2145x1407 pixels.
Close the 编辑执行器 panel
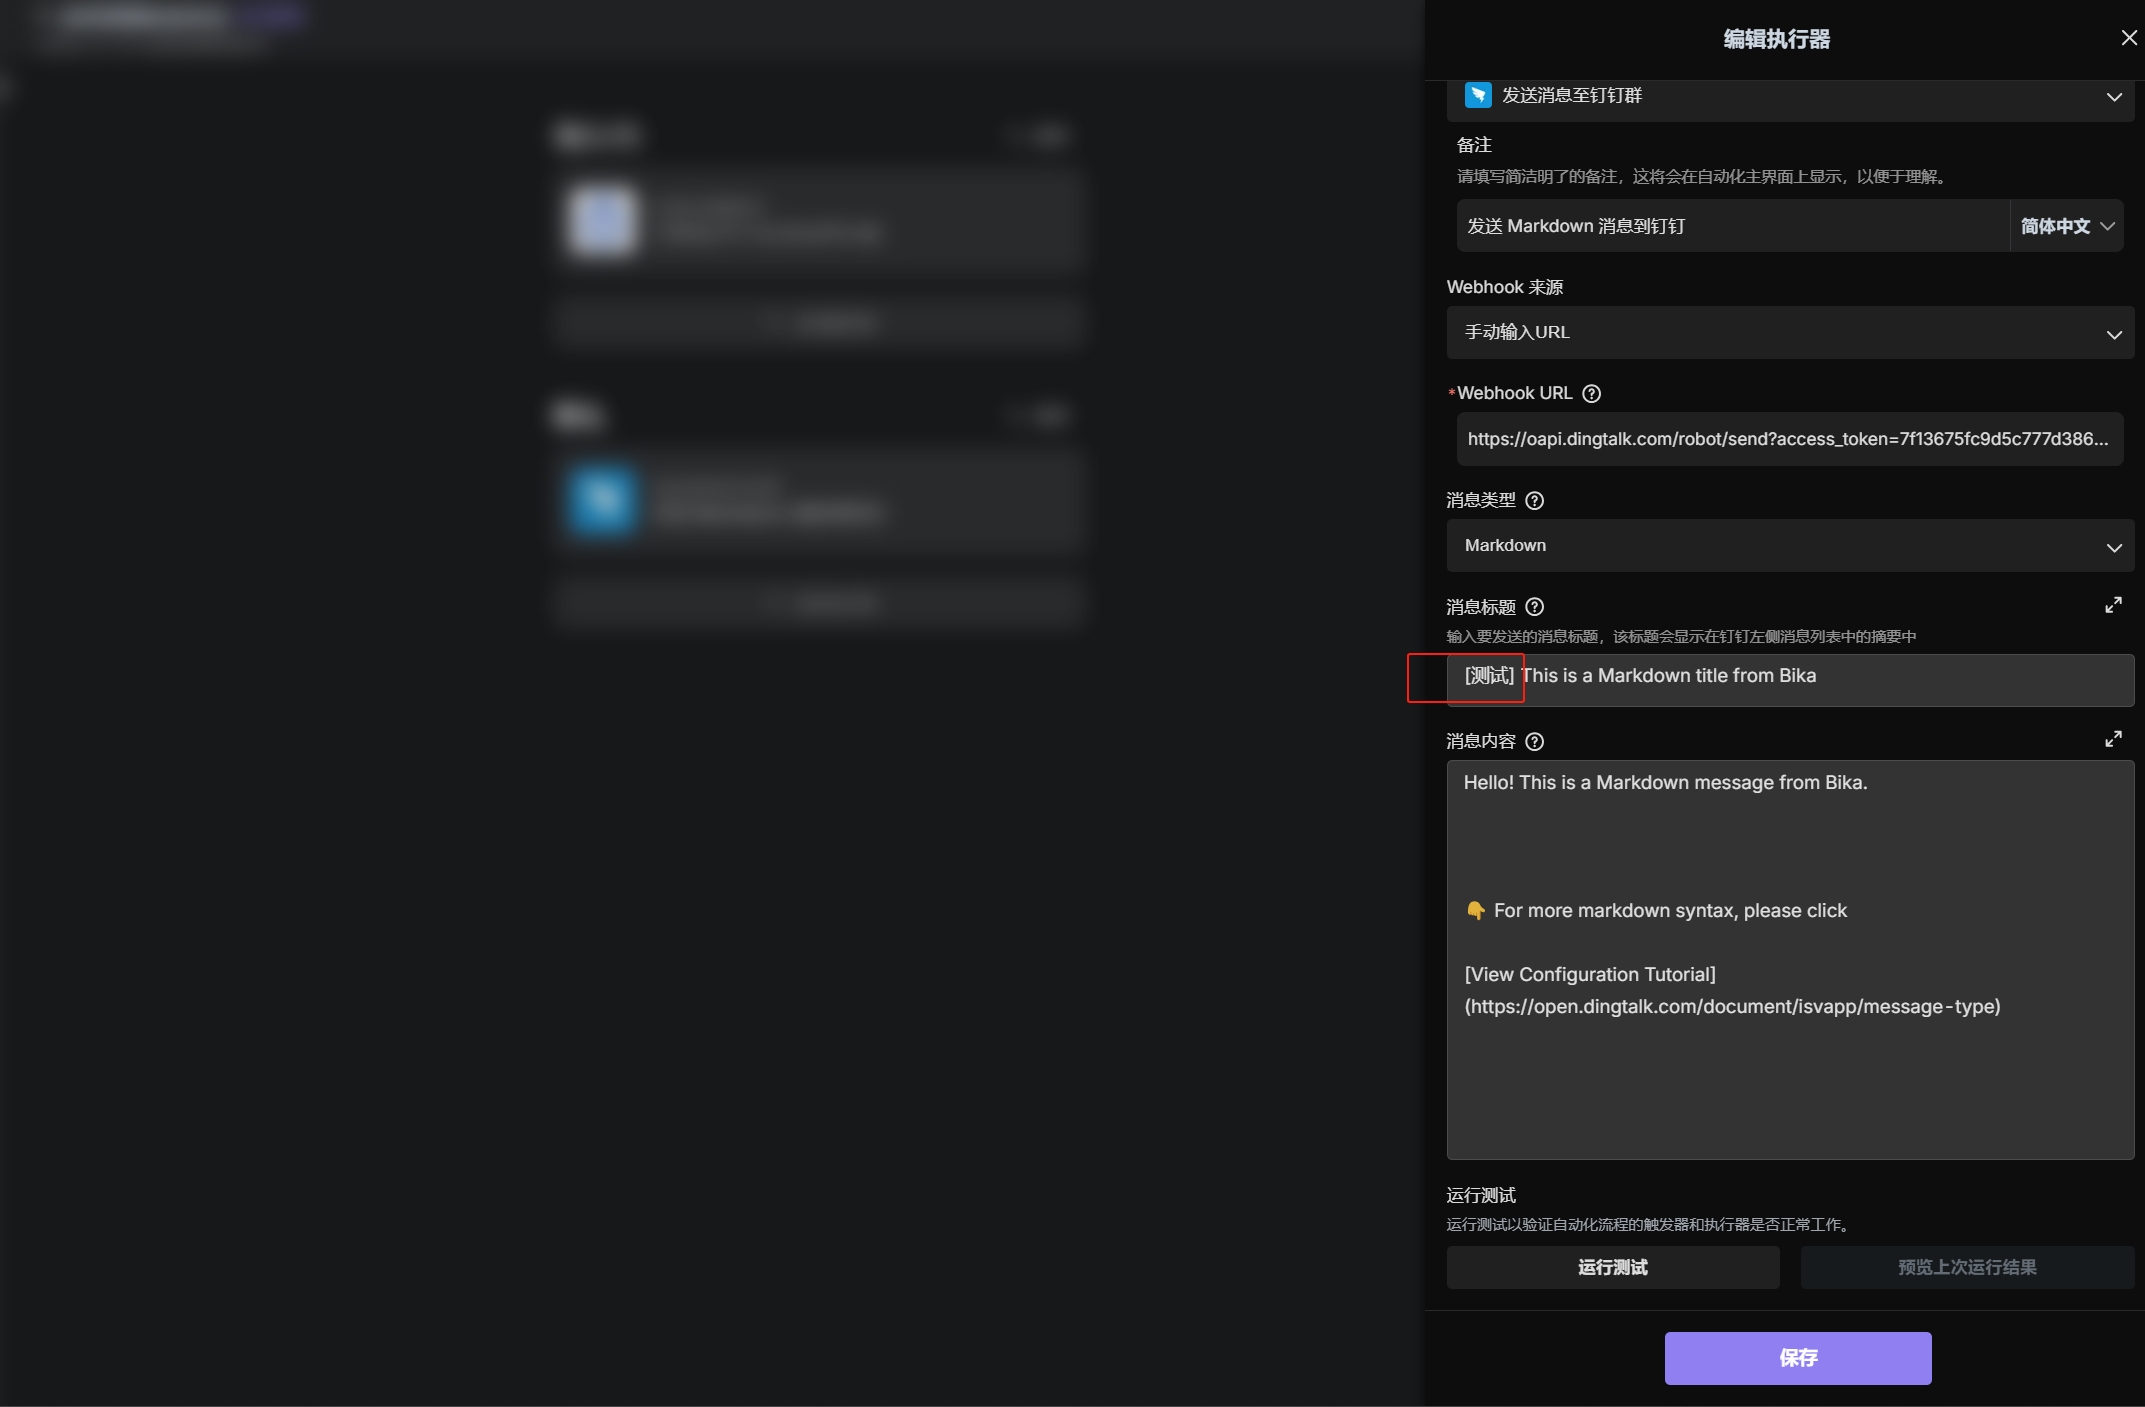coord(2129,38)
